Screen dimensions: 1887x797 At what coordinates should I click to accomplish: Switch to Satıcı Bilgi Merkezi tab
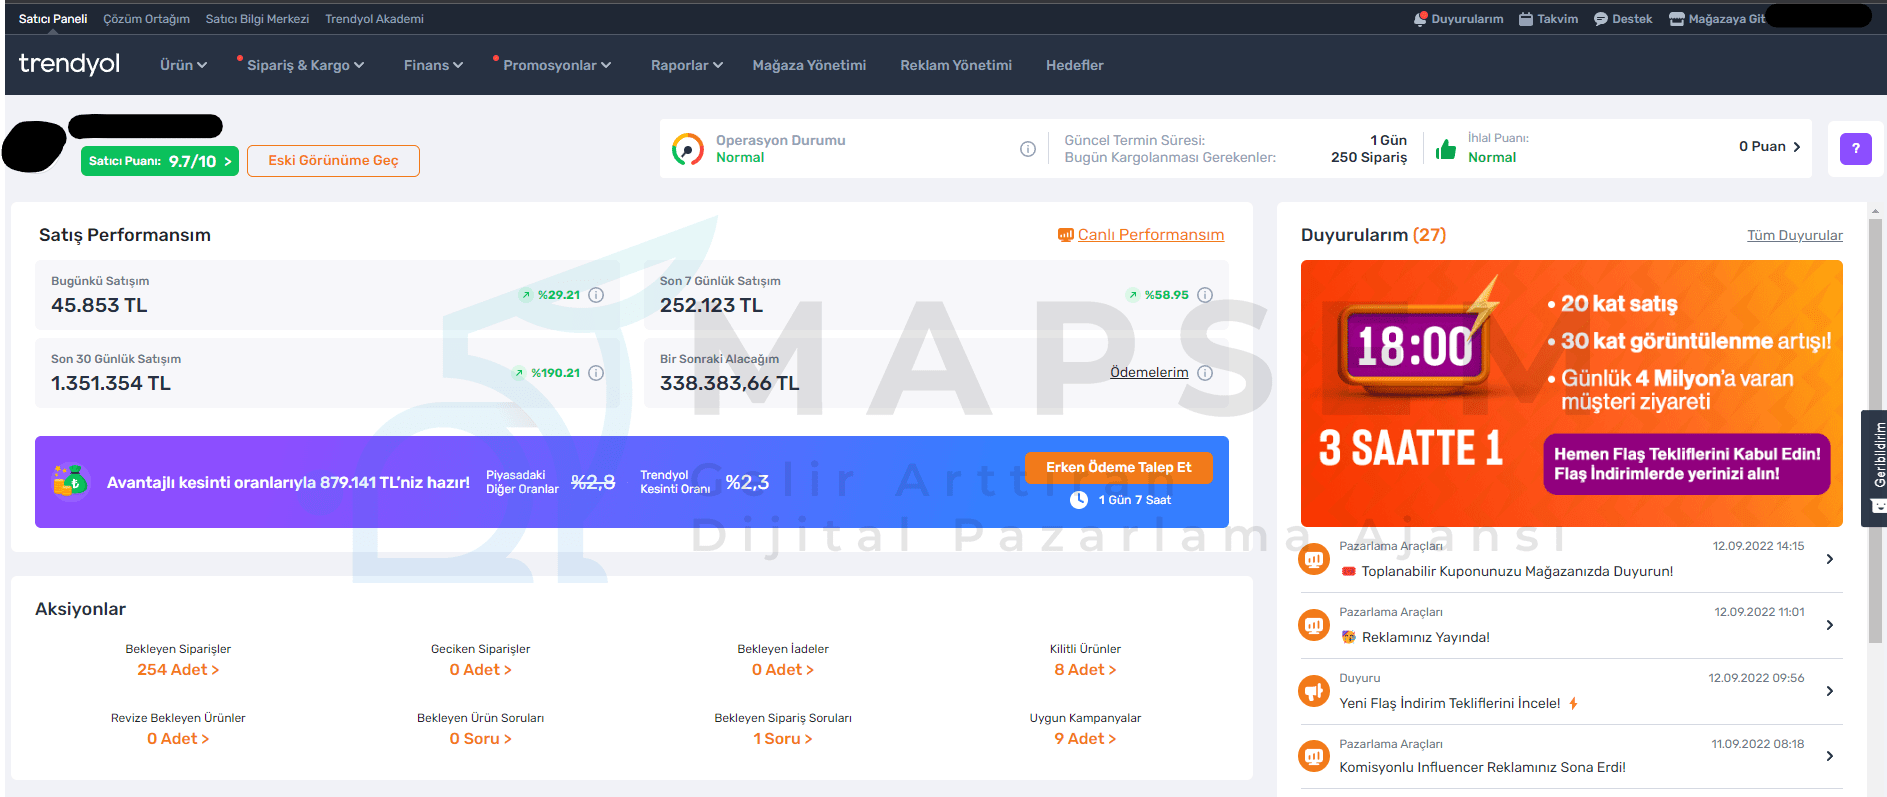pyautogui.click(x=257, y=19)
